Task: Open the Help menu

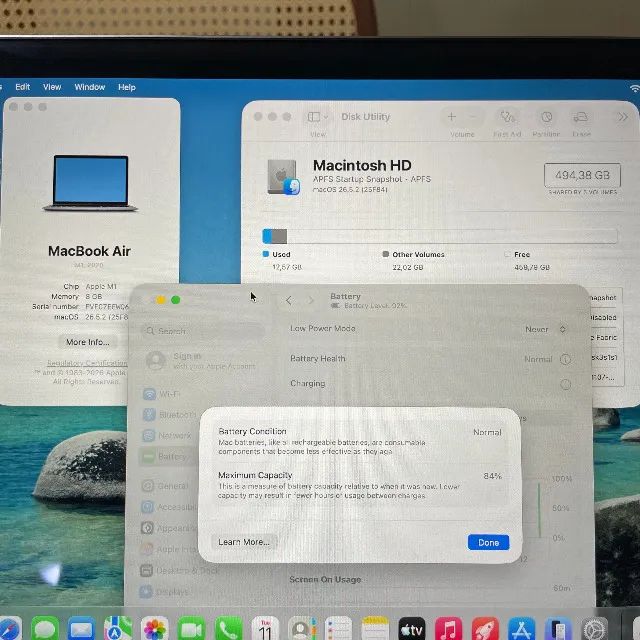Action: click(x=127, y=87)
